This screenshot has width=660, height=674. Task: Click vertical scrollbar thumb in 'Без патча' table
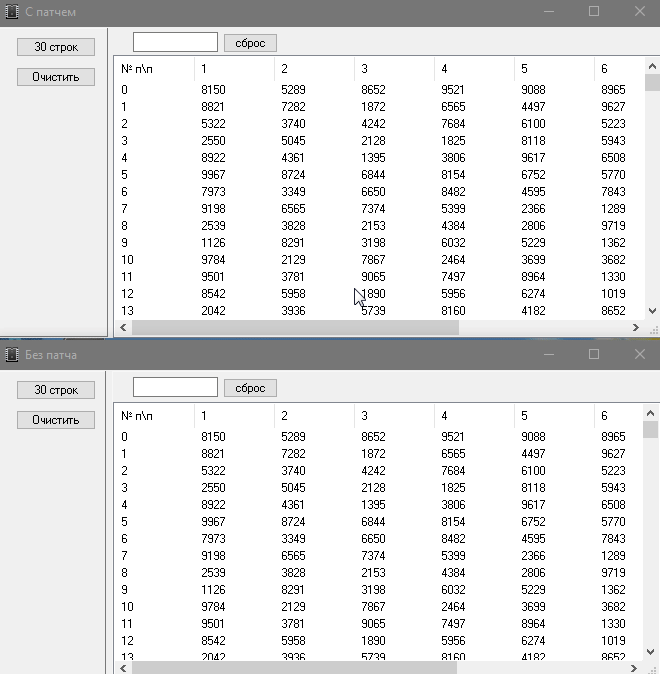point(650,429)
